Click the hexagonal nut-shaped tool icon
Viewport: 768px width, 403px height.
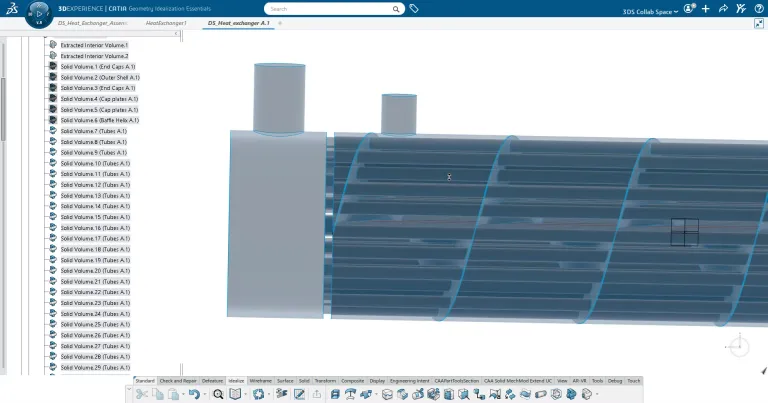(556, 394)
